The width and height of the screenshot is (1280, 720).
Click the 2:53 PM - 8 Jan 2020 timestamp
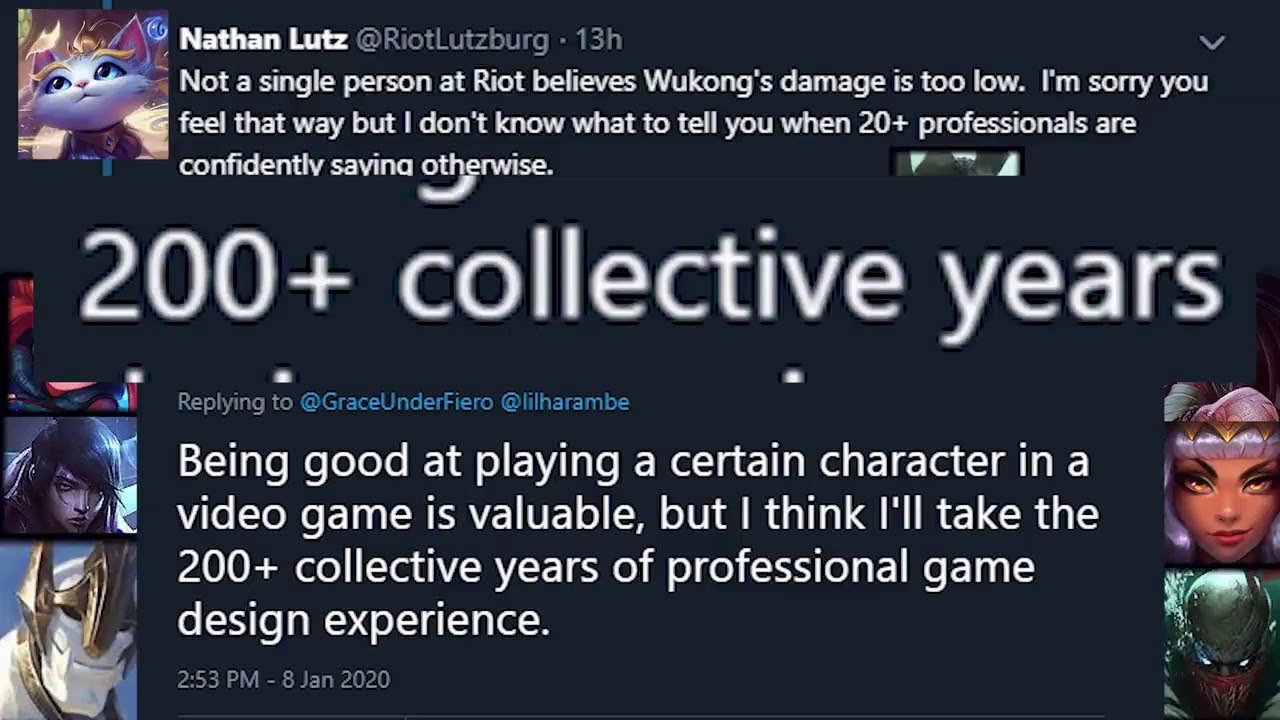(283, 679)
